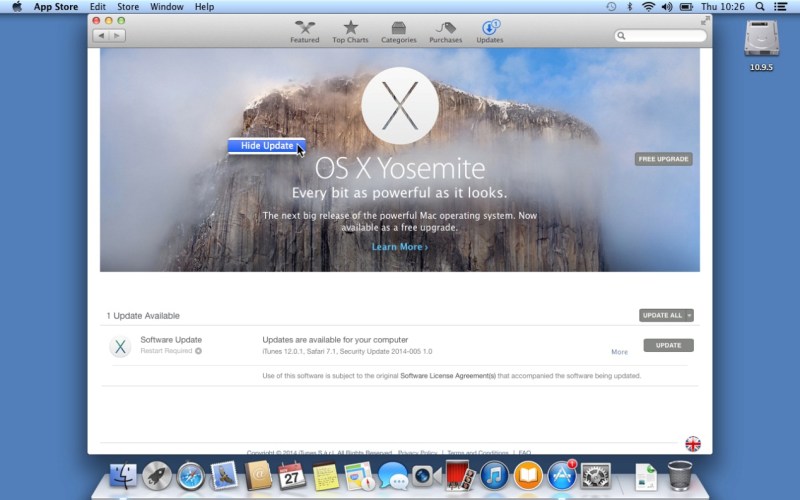The height and width of the screenshot is (500, 800).
Task: Click the UK flag country selector
Action: tap(693, 444)
